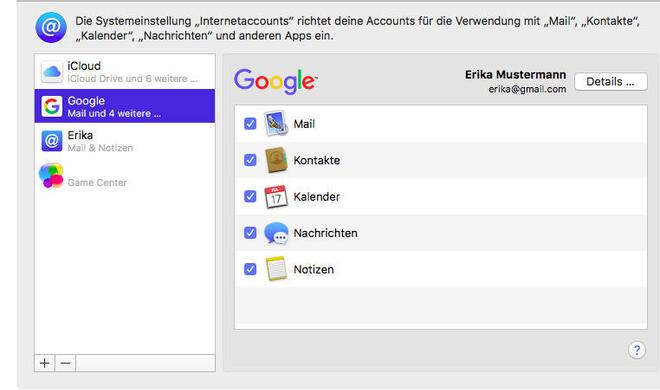Image resolution: width=660 pixels, height=390 pixels.
Task: Toggle the Kalender checkbox
Action: point(250,196)
